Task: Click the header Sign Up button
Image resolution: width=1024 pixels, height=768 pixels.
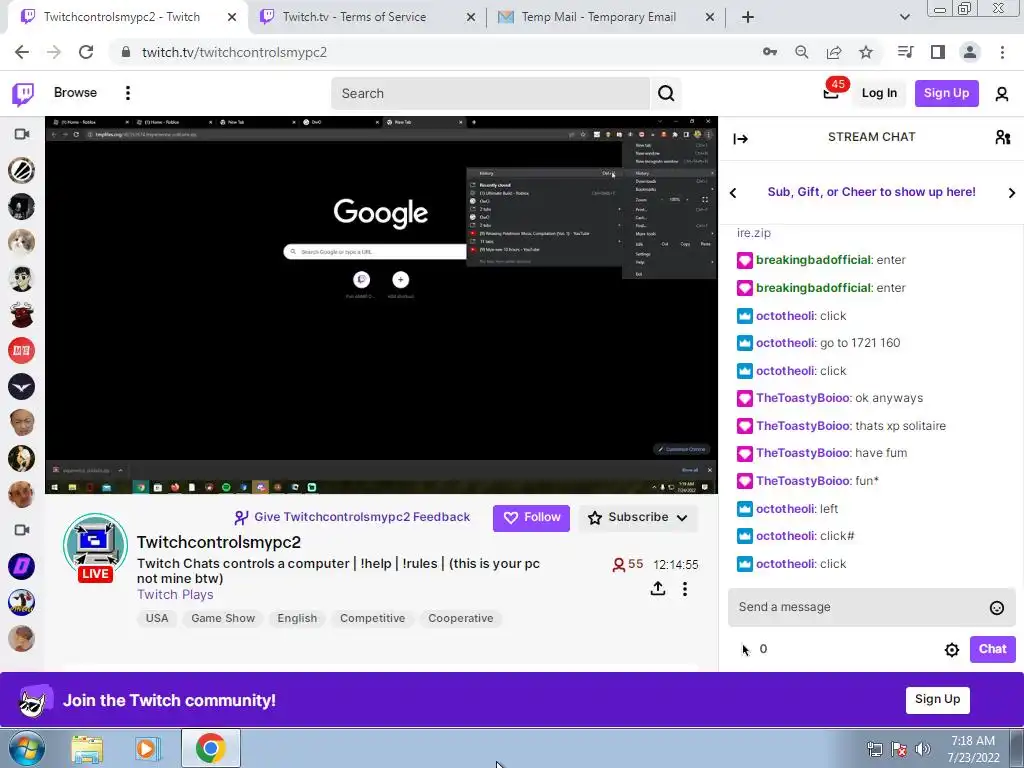Action: tap(946, 93)
